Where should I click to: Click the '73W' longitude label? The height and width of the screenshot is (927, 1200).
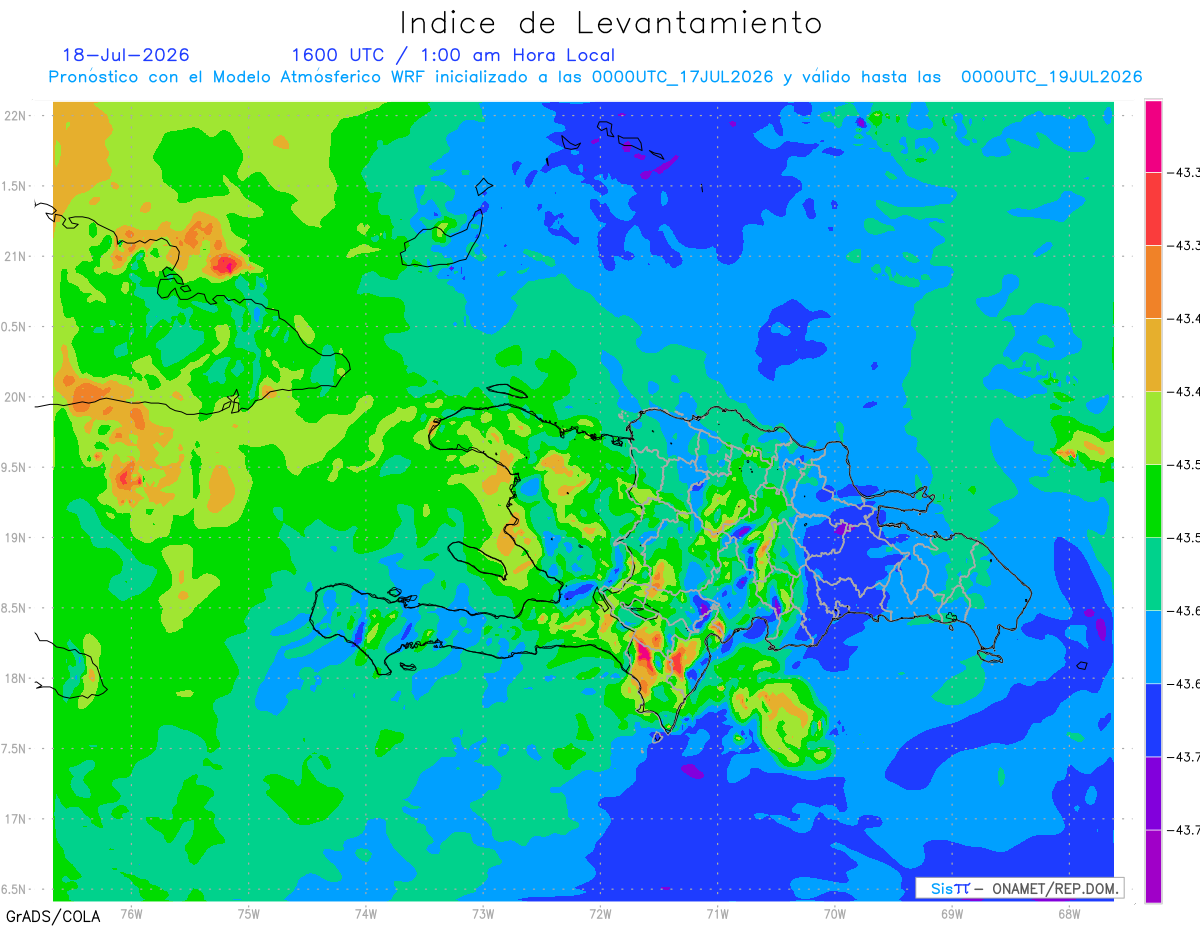click(x=483, y=913)
